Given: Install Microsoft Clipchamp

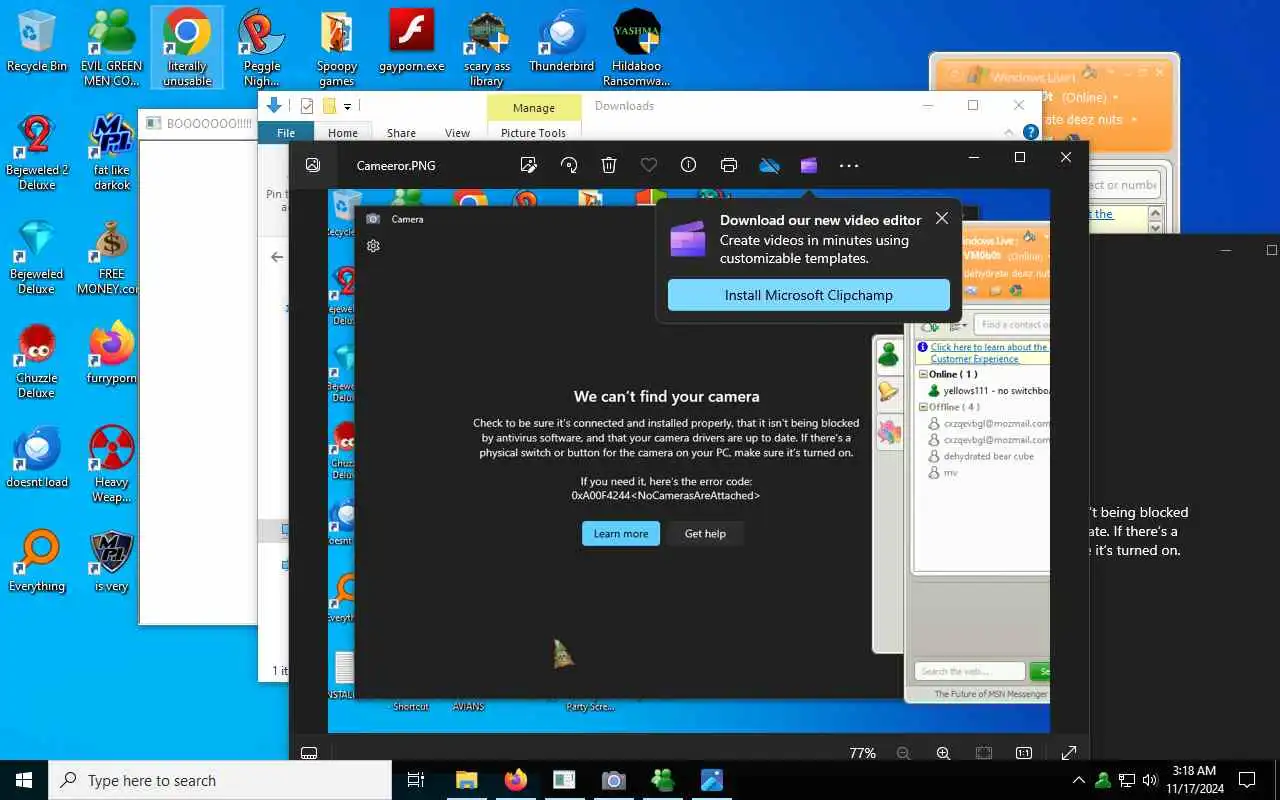Looking at the screenshot, I should 808,295.
